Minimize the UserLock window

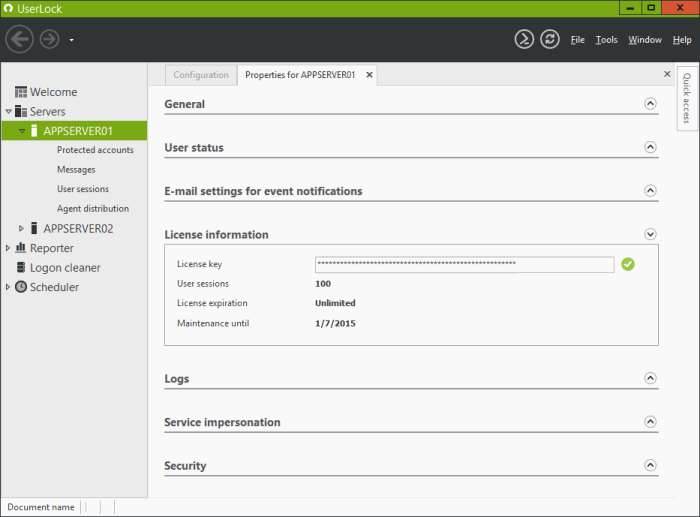pyautogui.click(x=630, y=8)
